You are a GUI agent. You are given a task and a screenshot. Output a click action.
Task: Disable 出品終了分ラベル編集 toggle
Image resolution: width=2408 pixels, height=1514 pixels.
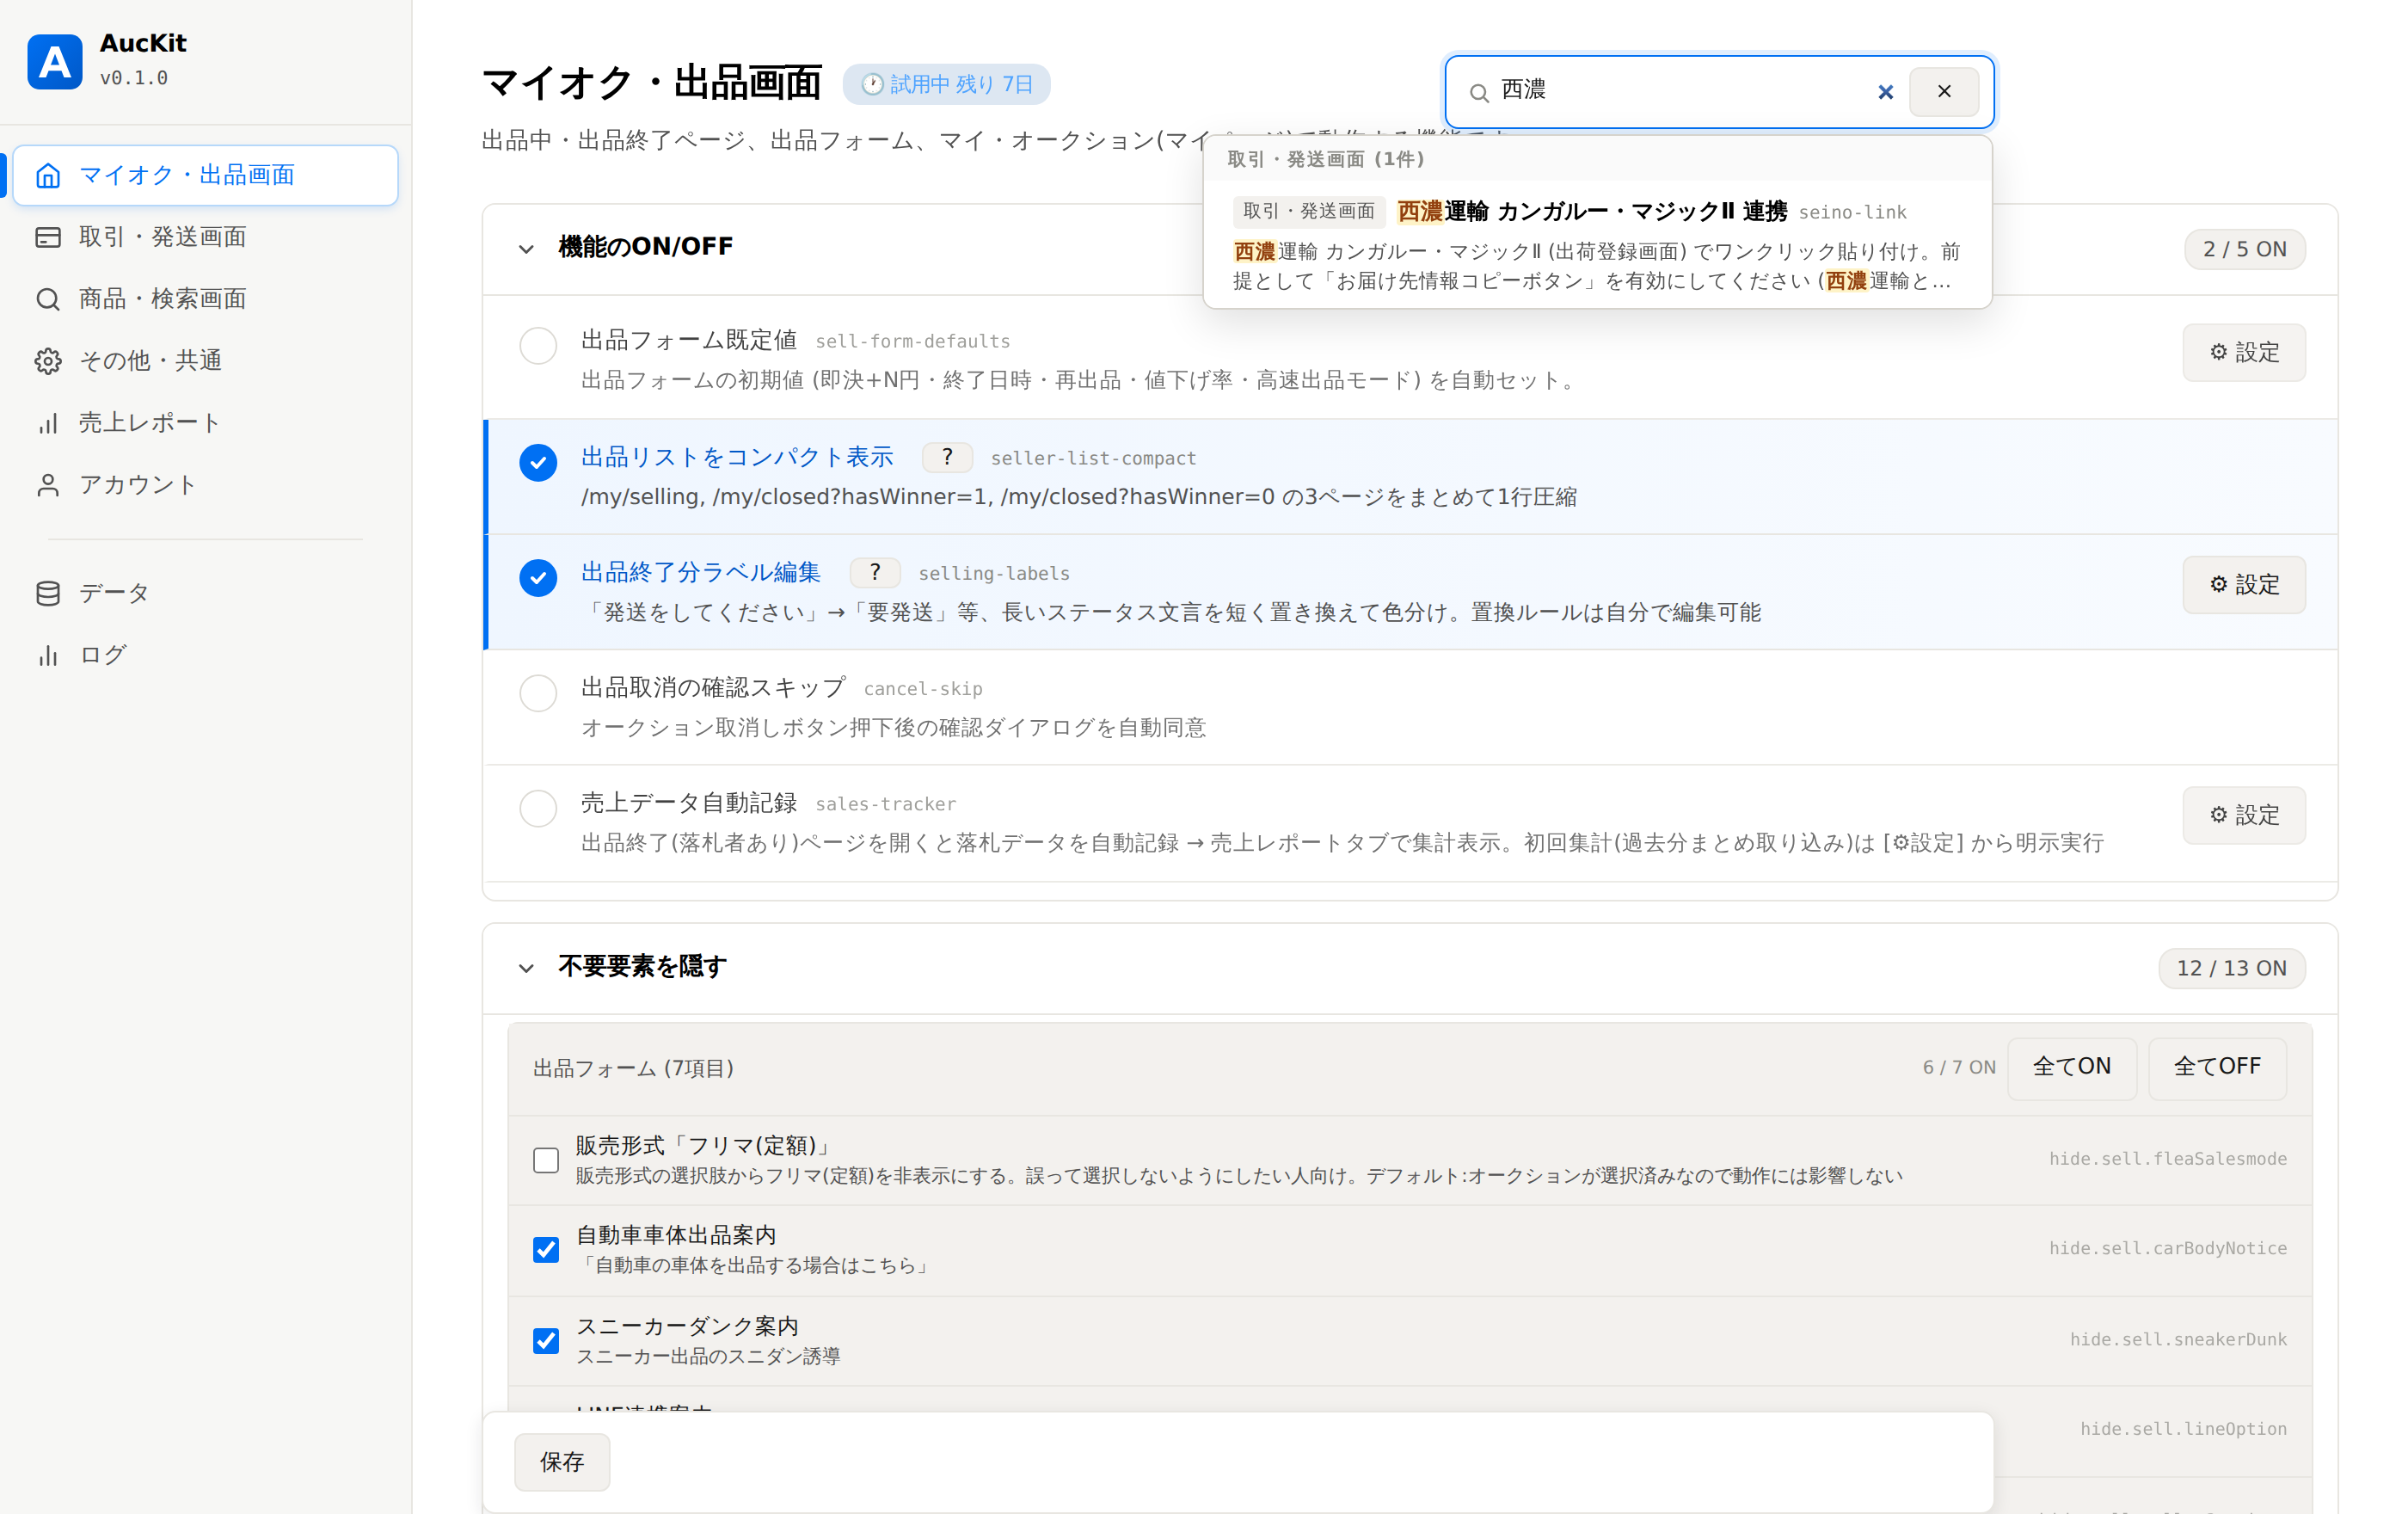[538, 578]
